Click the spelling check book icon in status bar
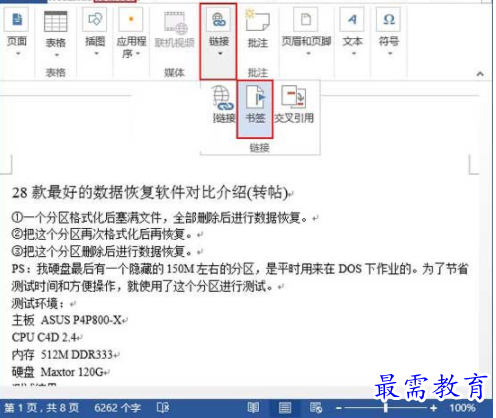The image size is (496, 418). [163, 407]
